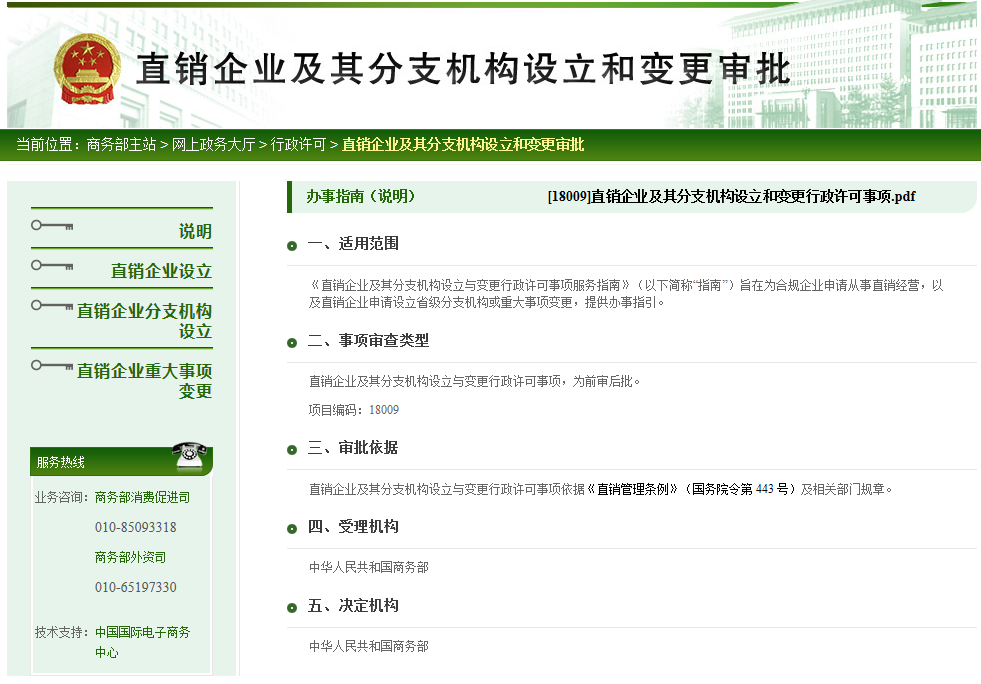The height and width of the screenshot is (684, 981).
Task: Click the 办事指南（说明） section title
Action: [x=360, y=197]
